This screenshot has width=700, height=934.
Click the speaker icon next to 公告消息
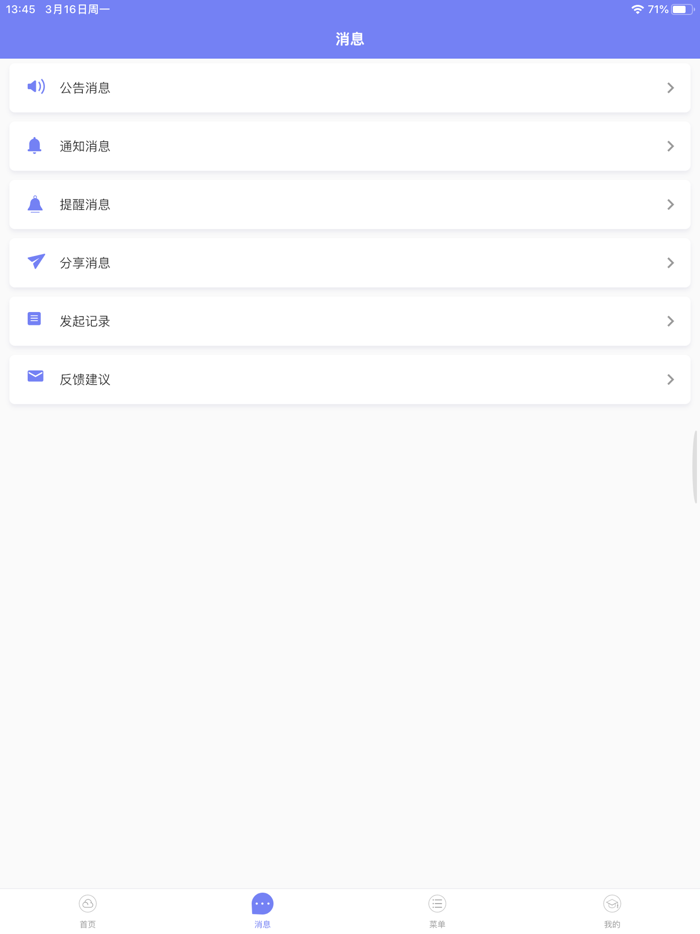[x=35, y=87]
